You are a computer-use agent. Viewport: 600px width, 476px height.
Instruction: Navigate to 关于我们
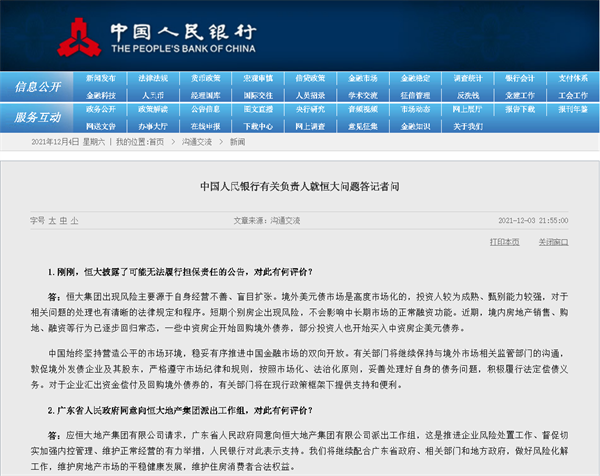coord(468,126)
